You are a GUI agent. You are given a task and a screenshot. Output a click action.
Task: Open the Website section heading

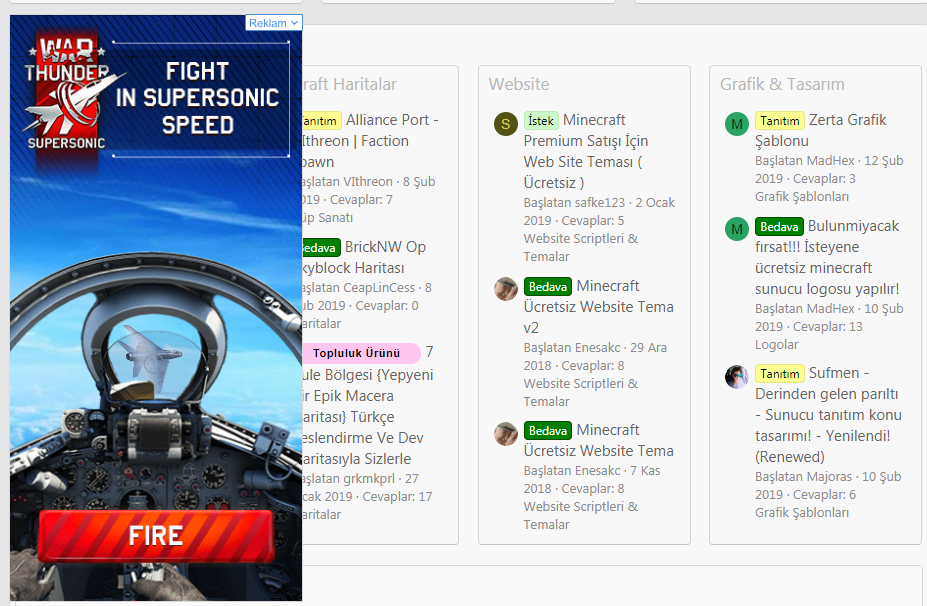coord(518,84)
